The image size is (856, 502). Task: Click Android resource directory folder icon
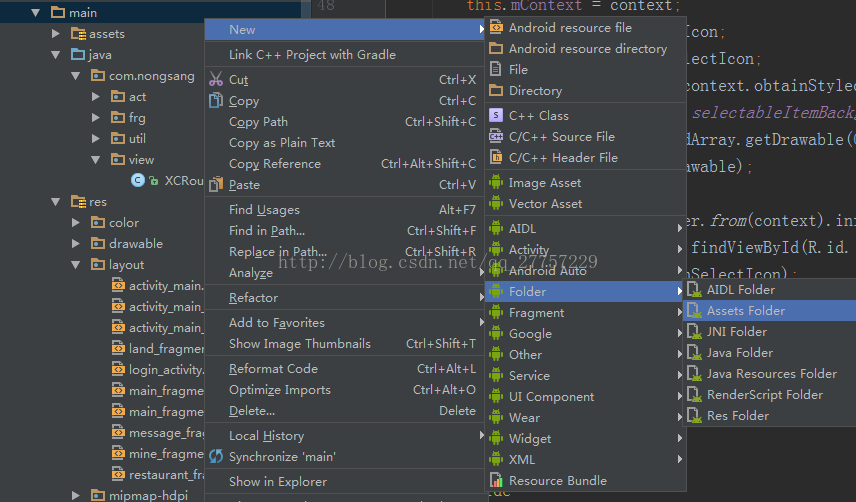[496, 48]
